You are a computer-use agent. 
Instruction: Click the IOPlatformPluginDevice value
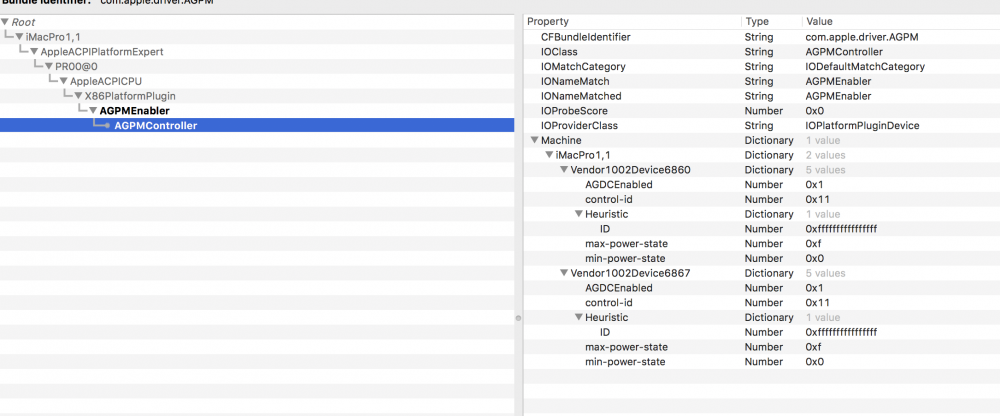point(862,126)
